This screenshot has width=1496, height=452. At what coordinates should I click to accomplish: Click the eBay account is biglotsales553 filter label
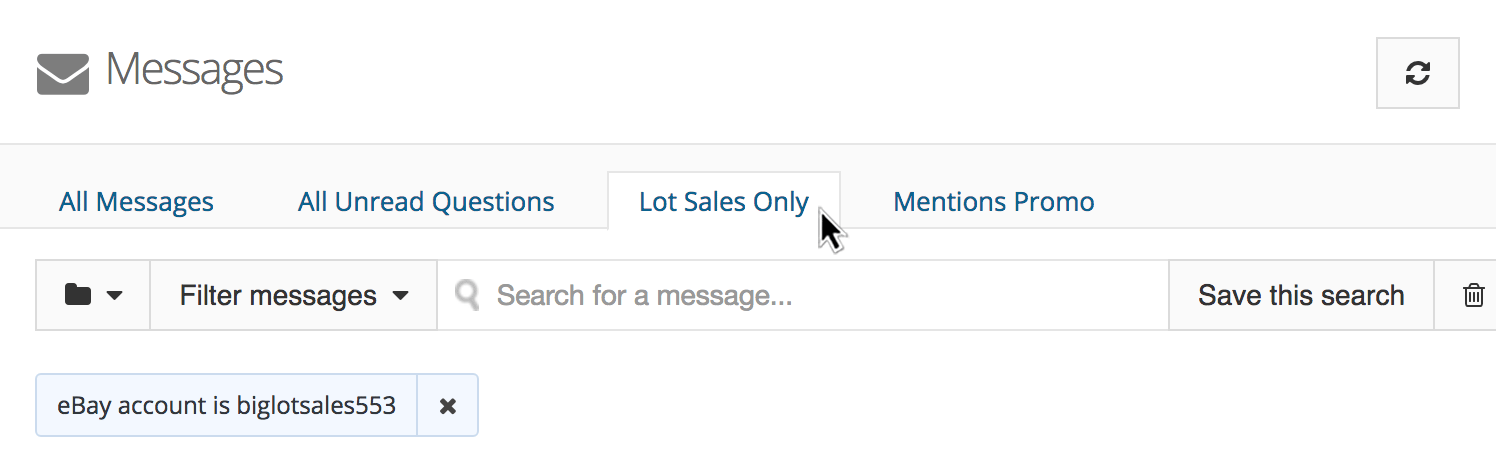(x=226, y=406)
